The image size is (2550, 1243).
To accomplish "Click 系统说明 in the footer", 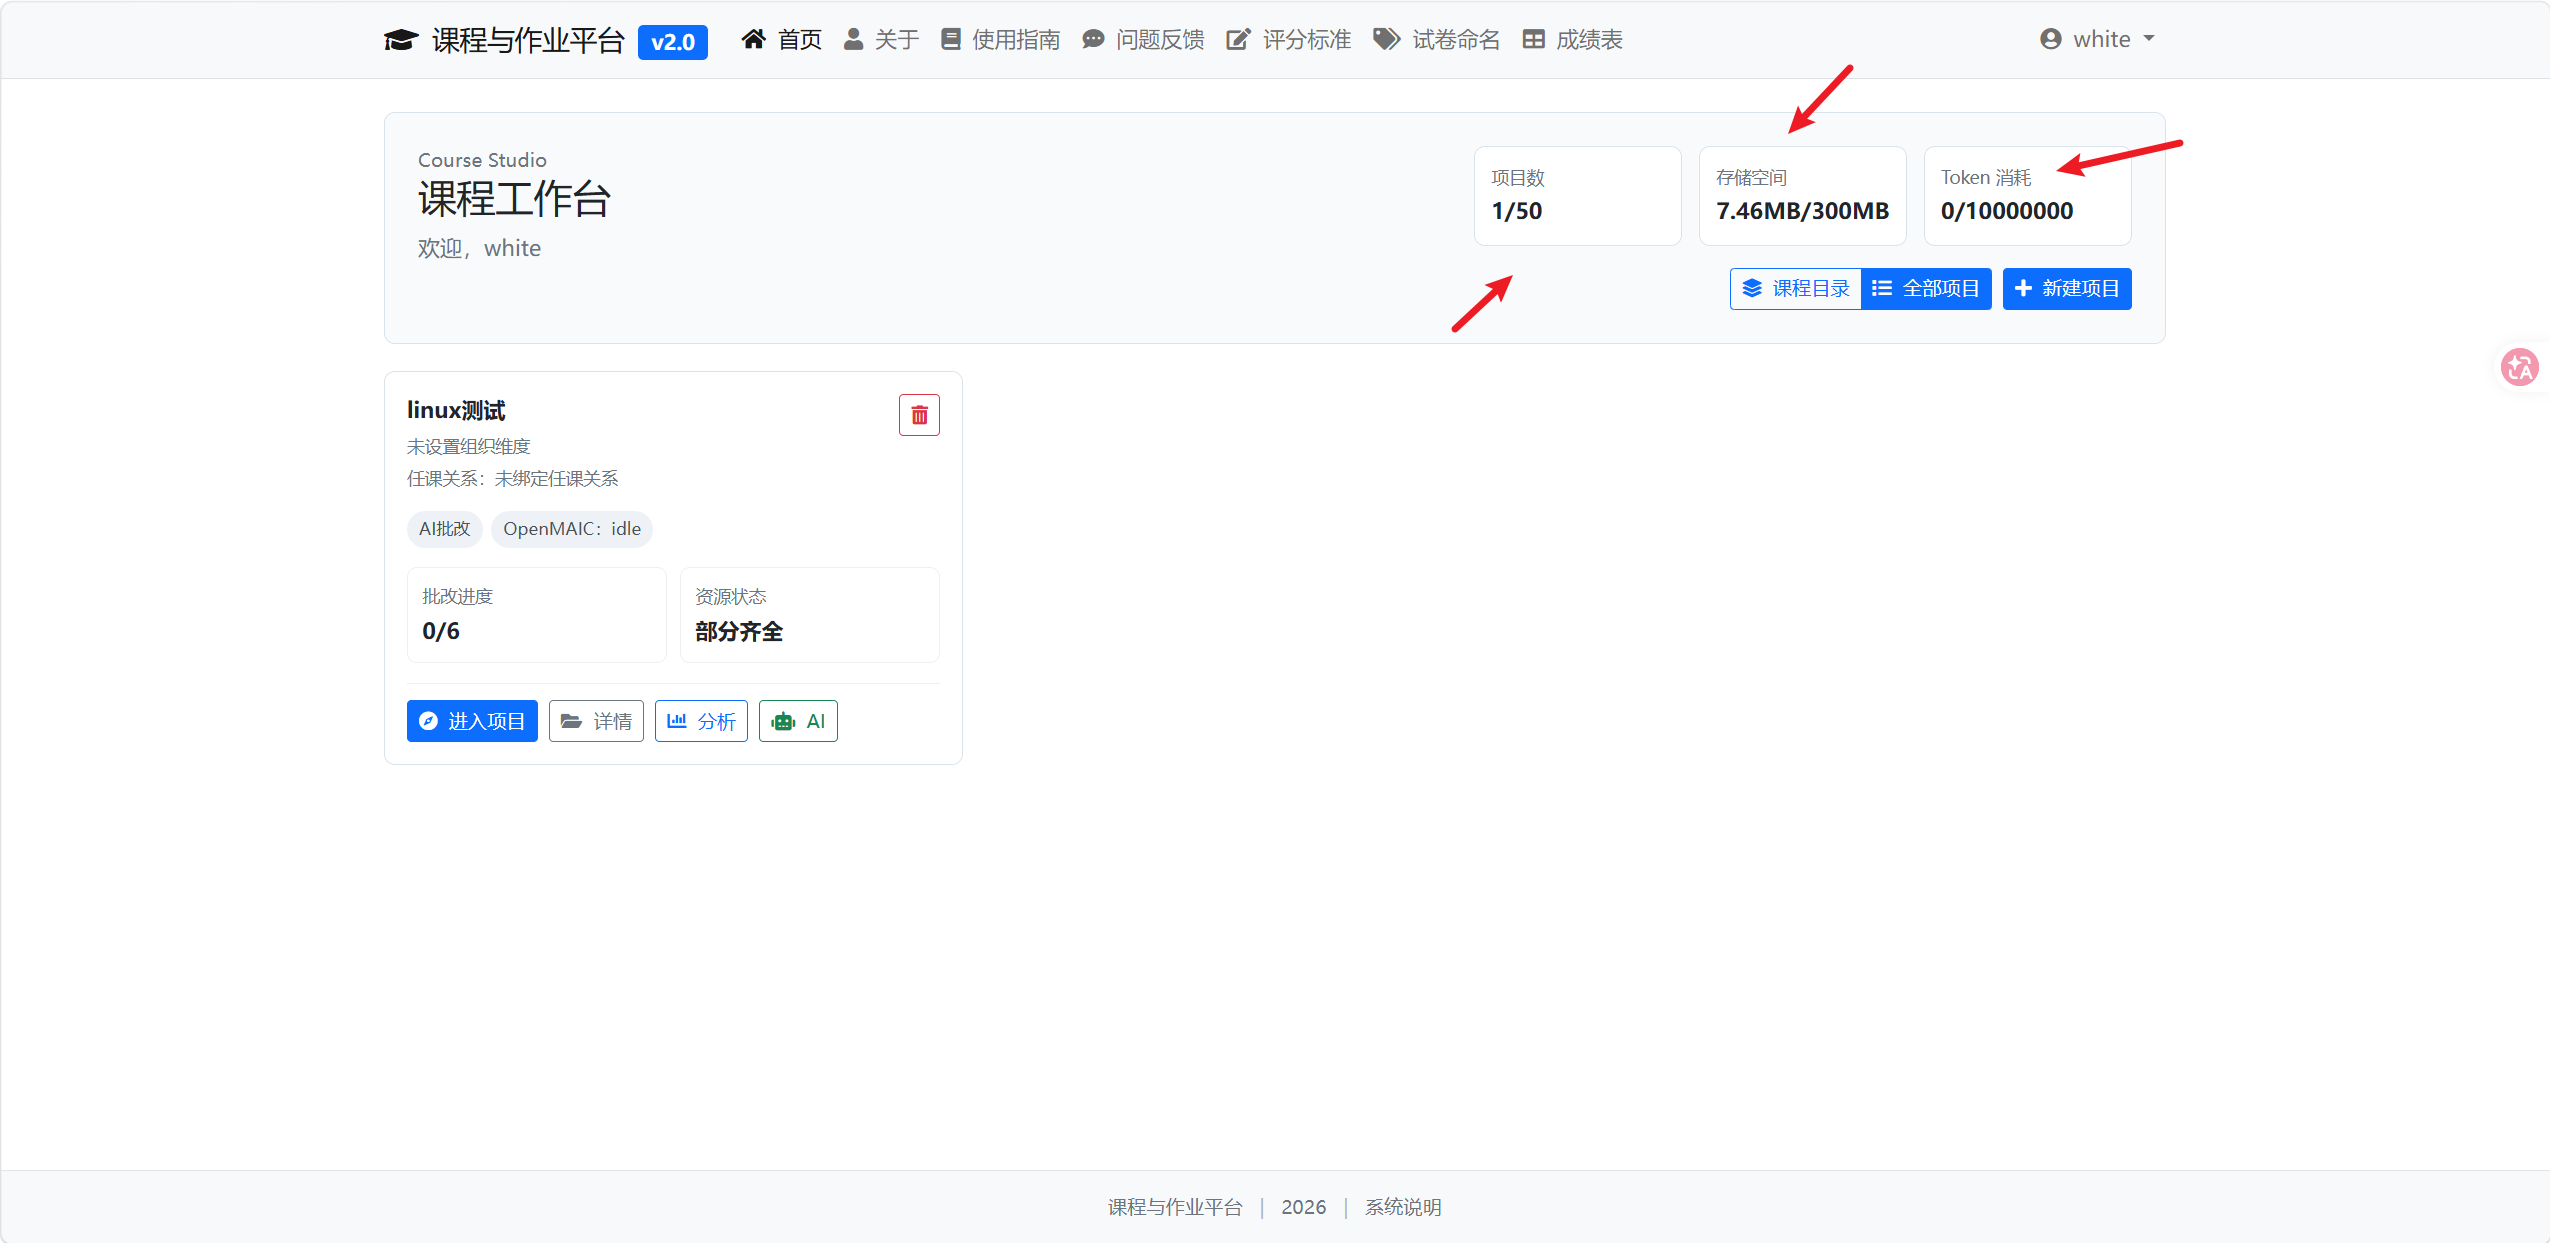I will click(x=1403, y=1207).
